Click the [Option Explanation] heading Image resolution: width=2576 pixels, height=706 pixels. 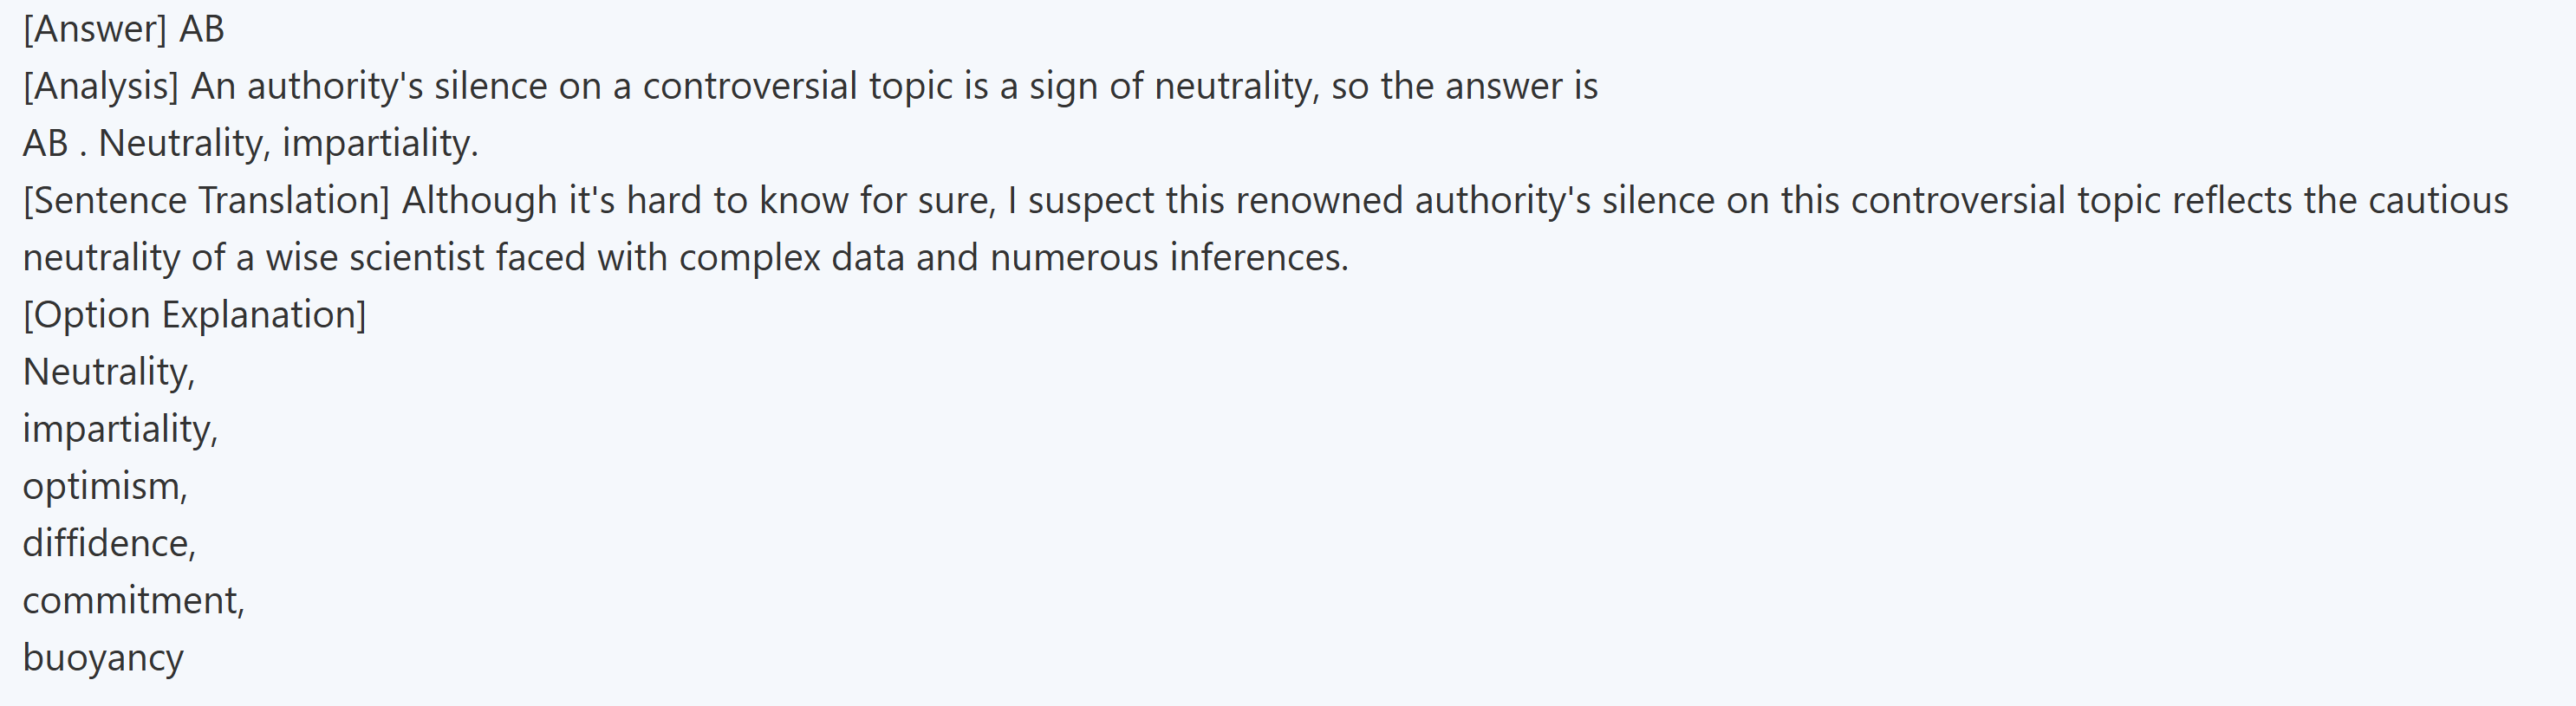tap(194, 315)
